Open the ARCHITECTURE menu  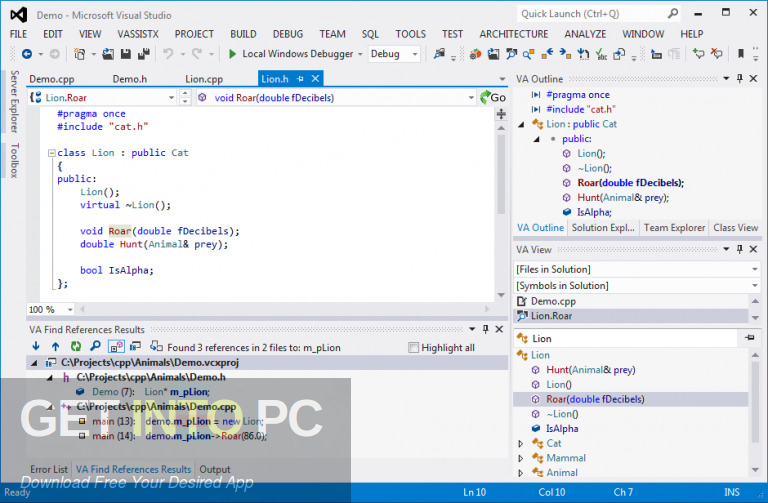[514, 34]
